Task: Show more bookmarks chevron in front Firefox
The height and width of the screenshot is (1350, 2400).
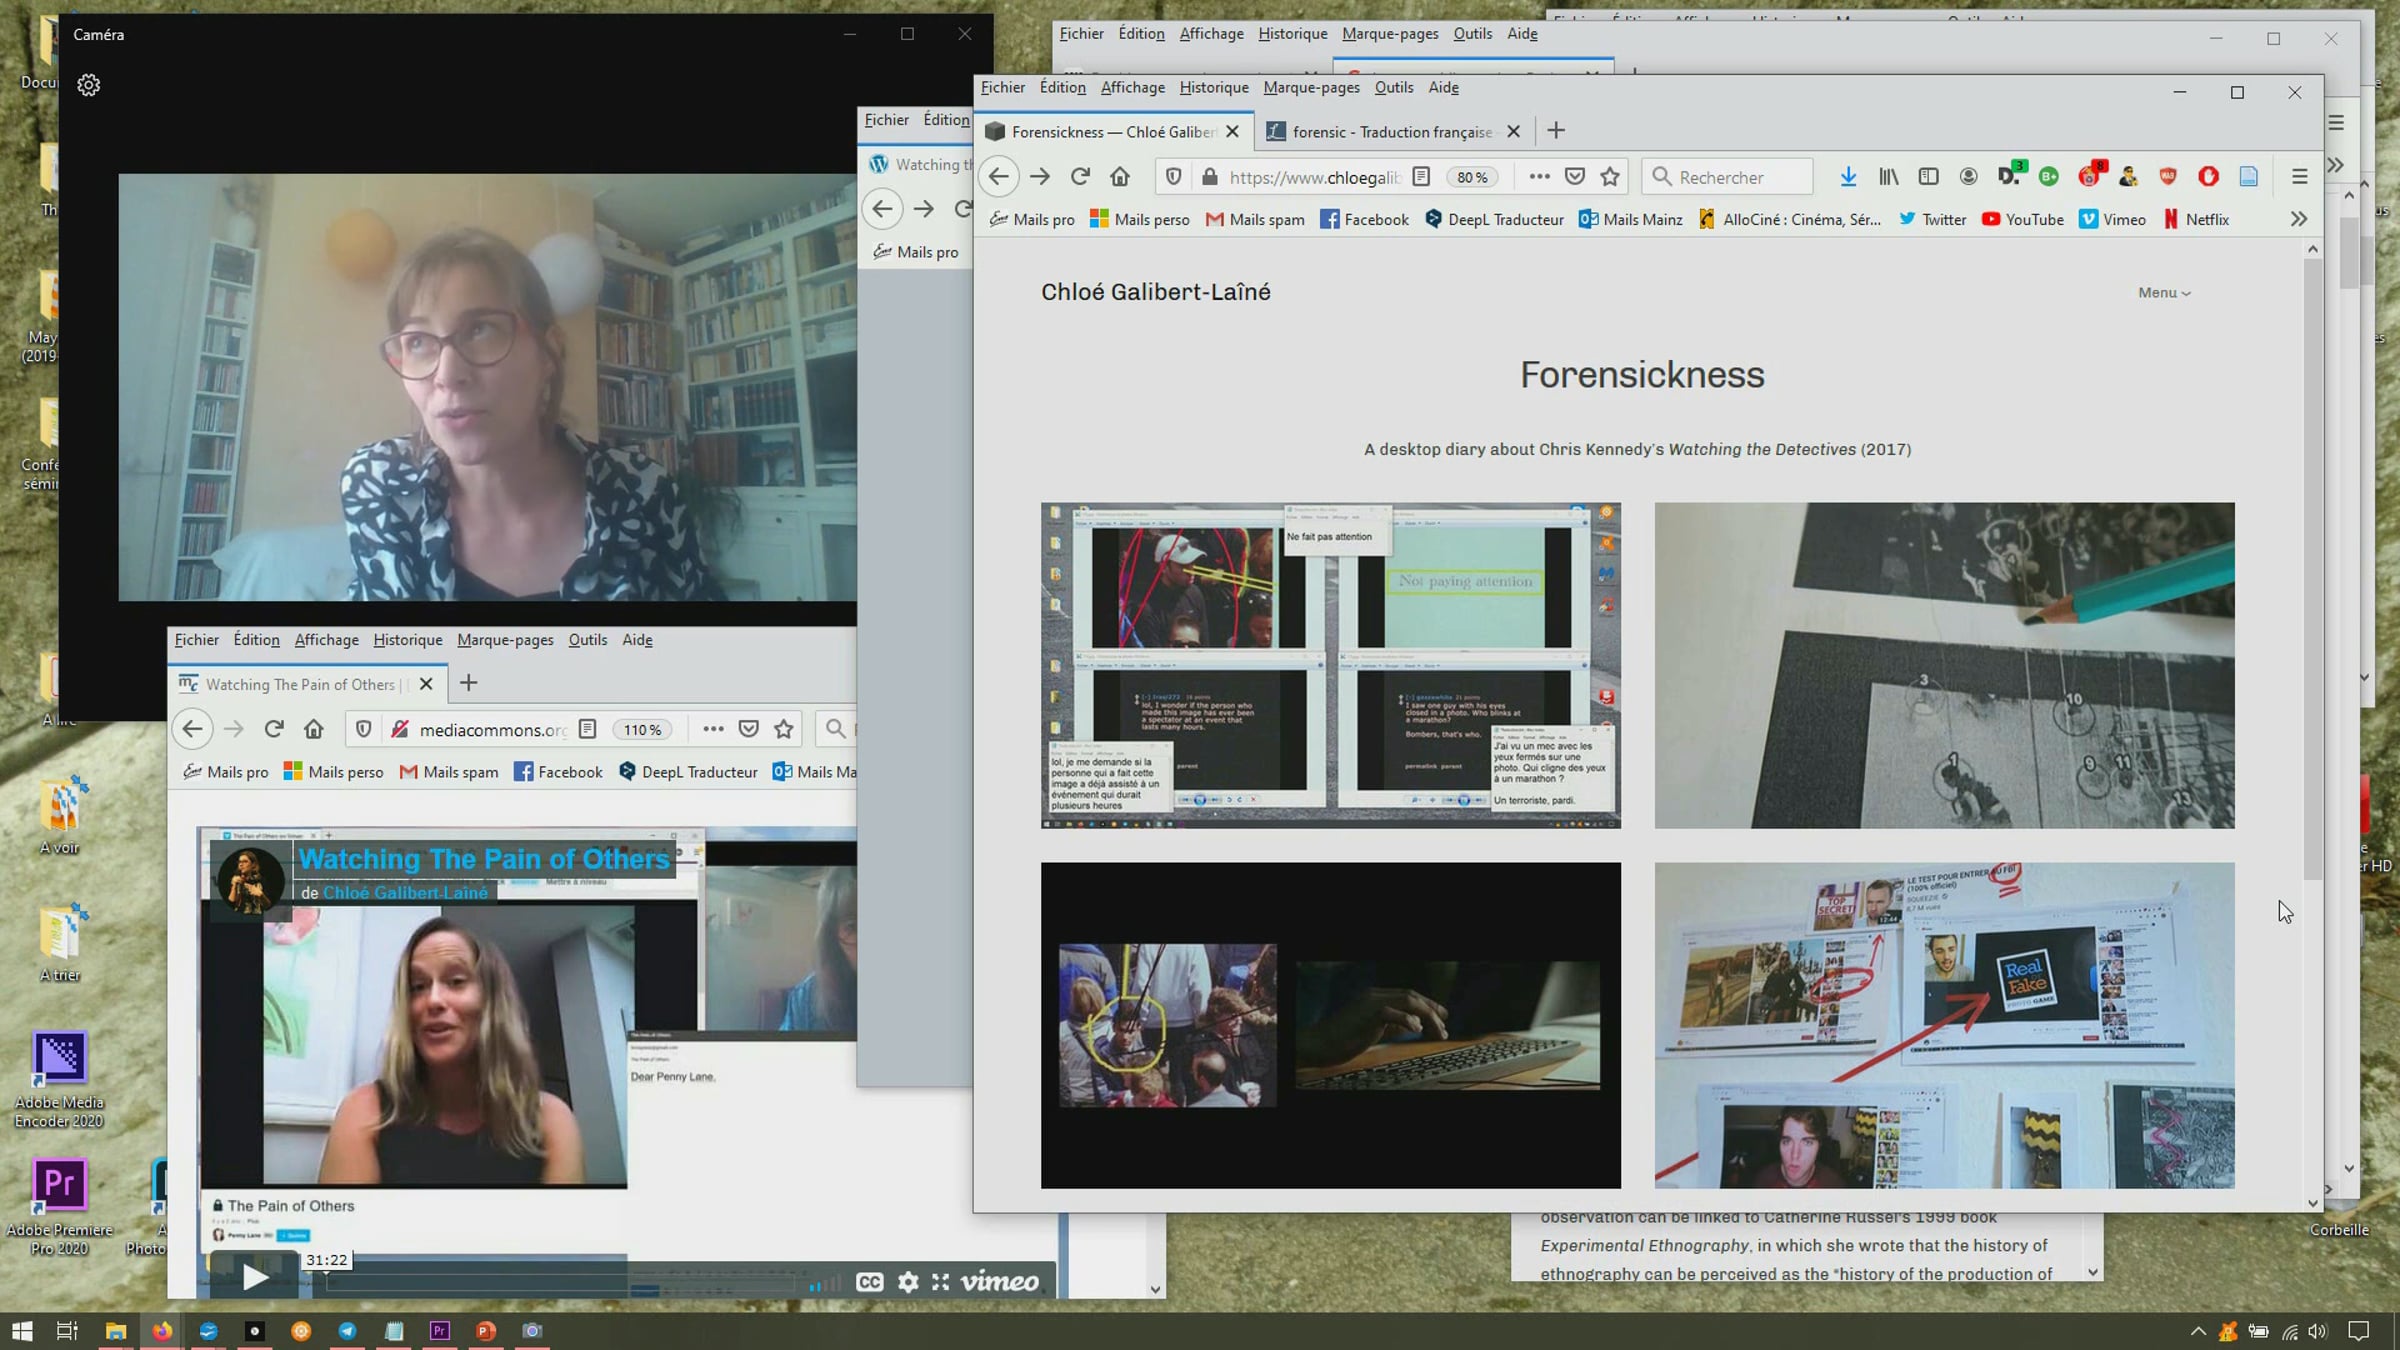Action: (x=2299, y=219)
